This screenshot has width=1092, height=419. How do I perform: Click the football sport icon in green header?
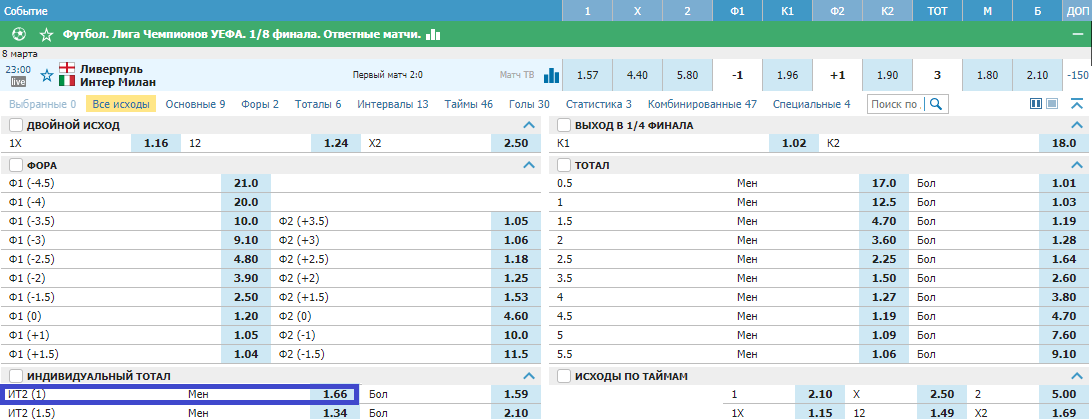(x=19, y=33)
